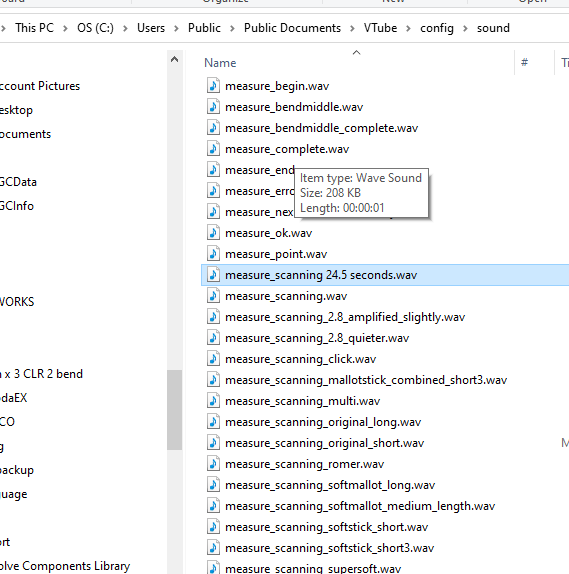569x574 pixels.
Task: Go to Public folder in the breadcrumb
Action: 204,28
